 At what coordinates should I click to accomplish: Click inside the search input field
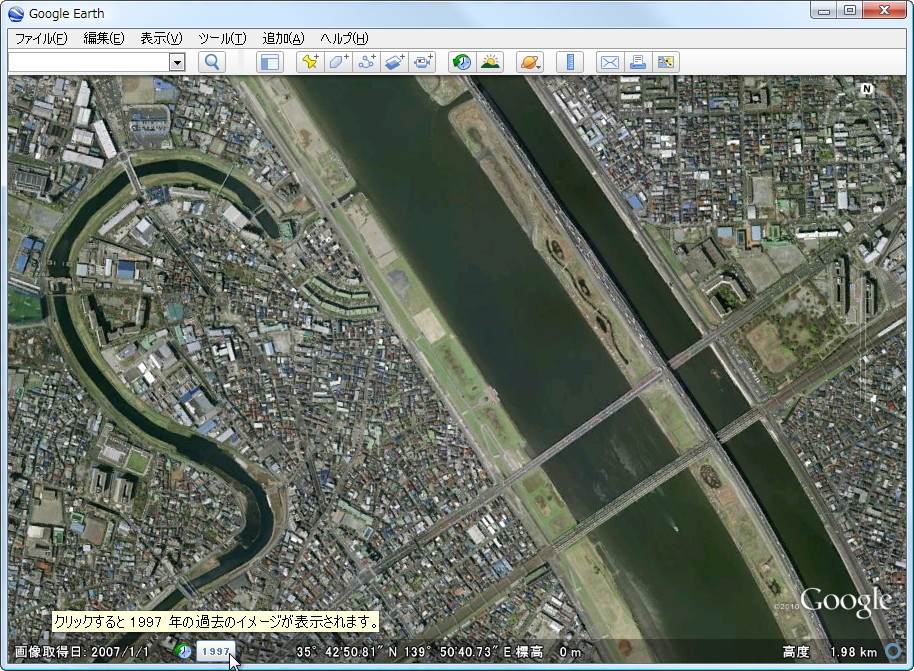(88, 62)
